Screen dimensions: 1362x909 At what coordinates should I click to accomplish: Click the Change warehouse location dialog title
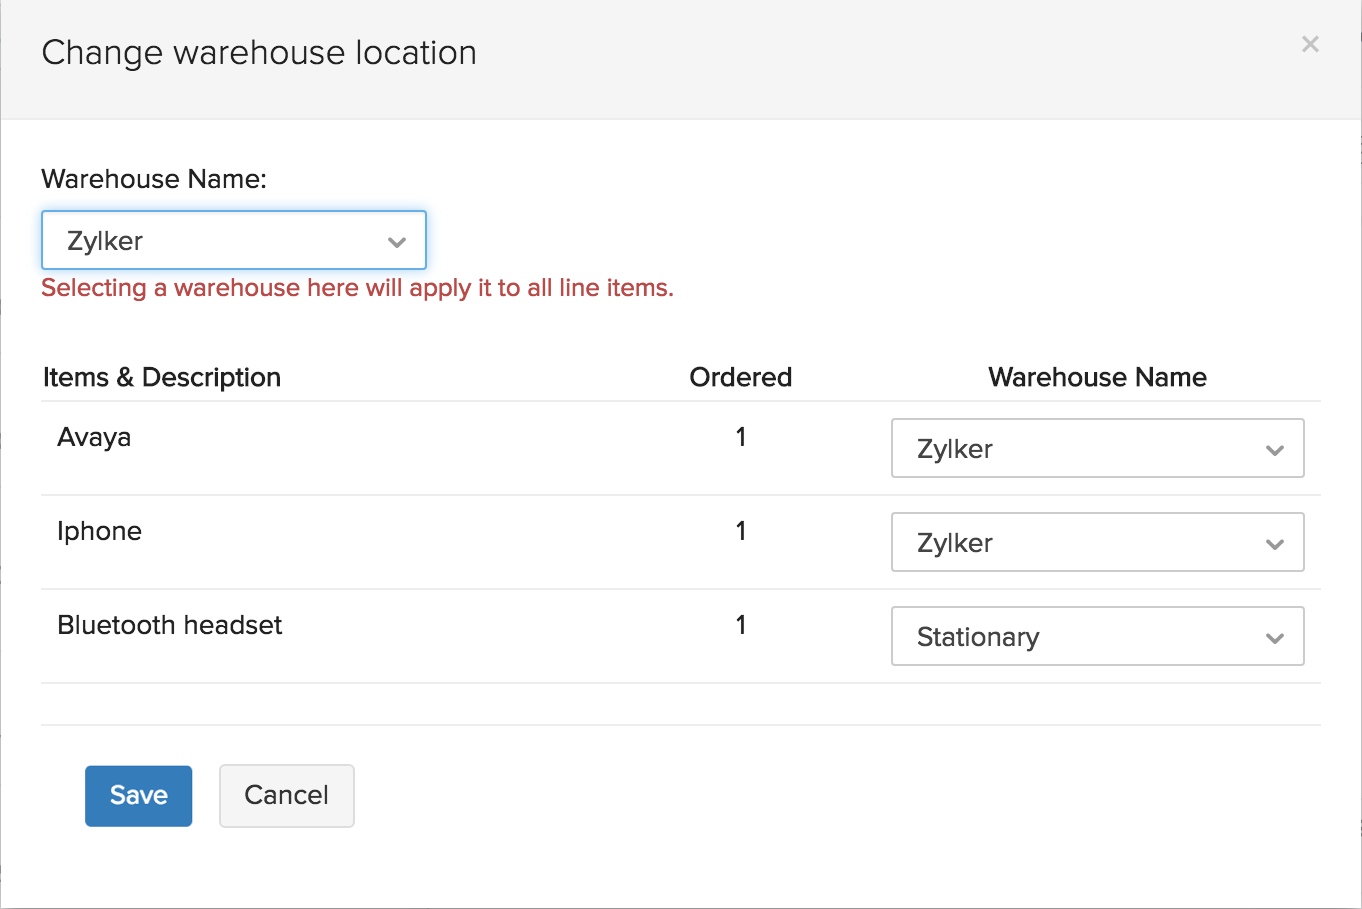pyautogui.click(x=258, y=52)
